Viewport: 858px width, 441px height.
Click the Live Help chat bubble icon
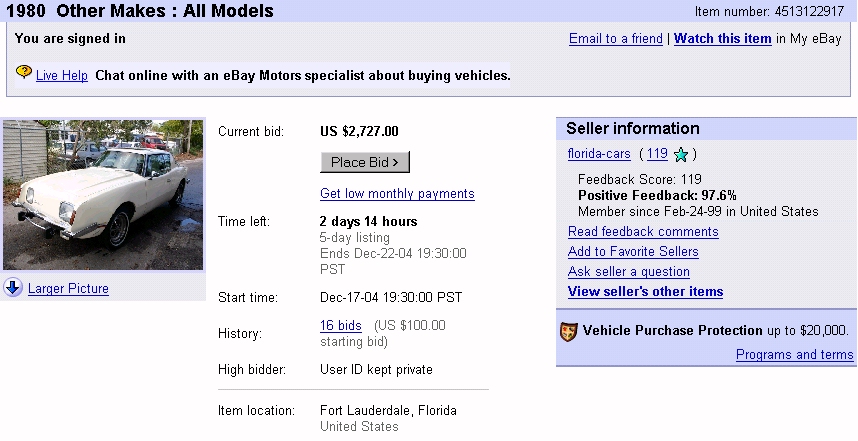pyautogui.click(x=24, y=73)
